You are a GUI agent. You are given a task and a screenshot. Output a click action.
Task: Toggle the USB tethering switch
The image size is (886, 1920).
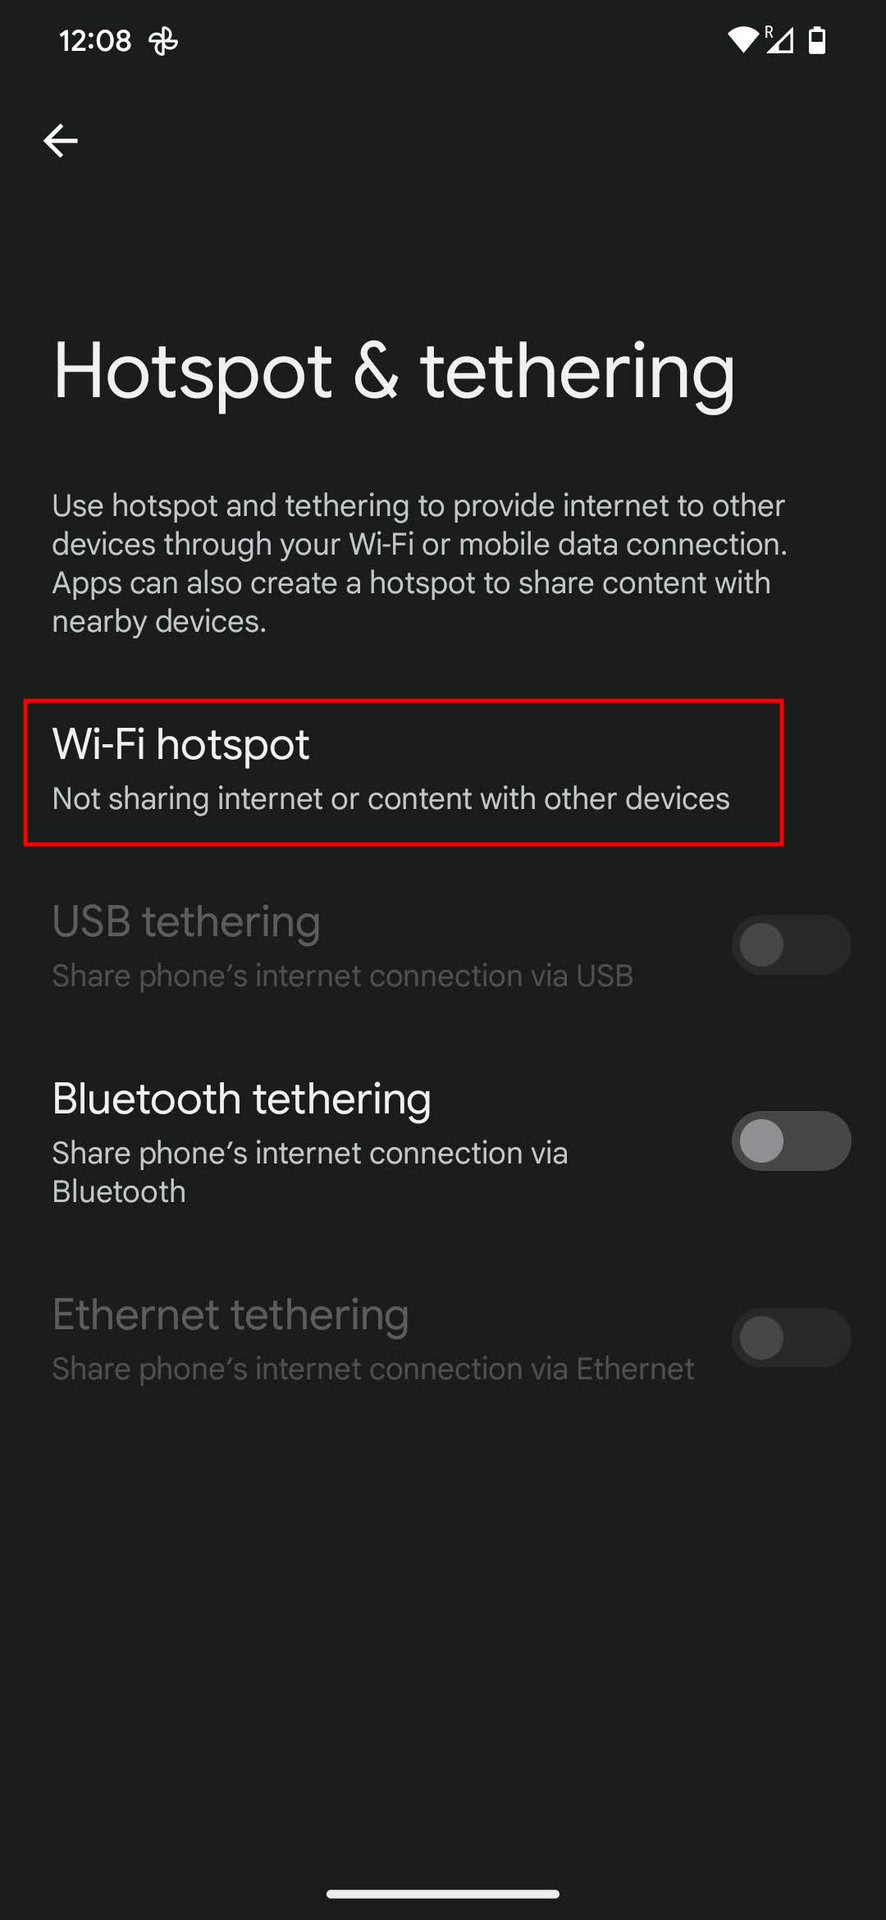(x=791, y=945)
